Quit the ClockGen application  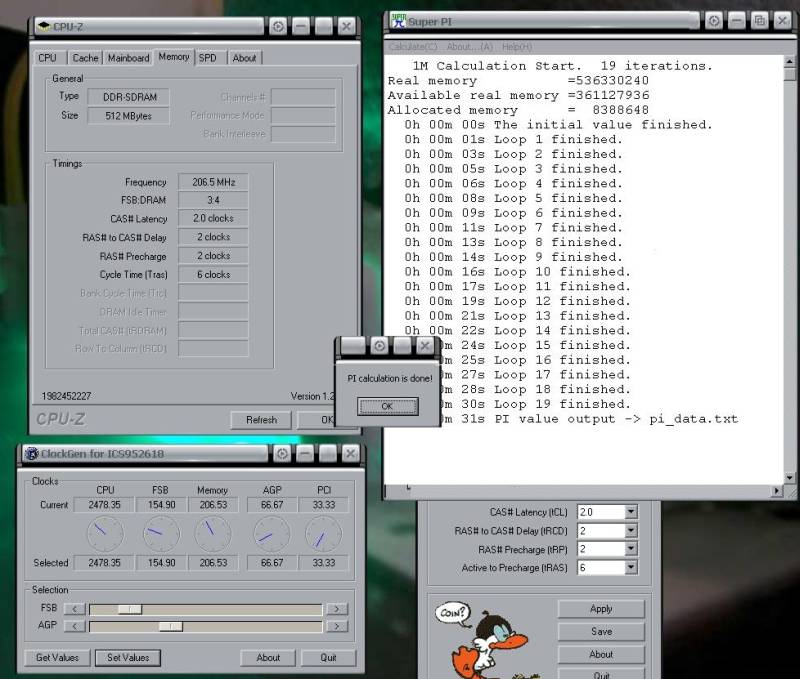[329, 658]
